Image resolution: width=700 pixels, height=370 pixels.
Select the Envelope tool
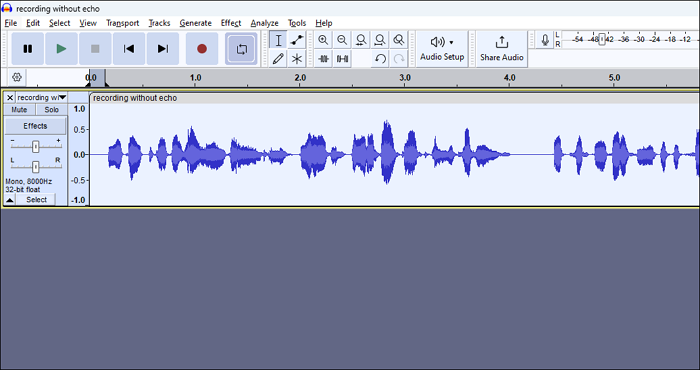click(x=297, y=40)
